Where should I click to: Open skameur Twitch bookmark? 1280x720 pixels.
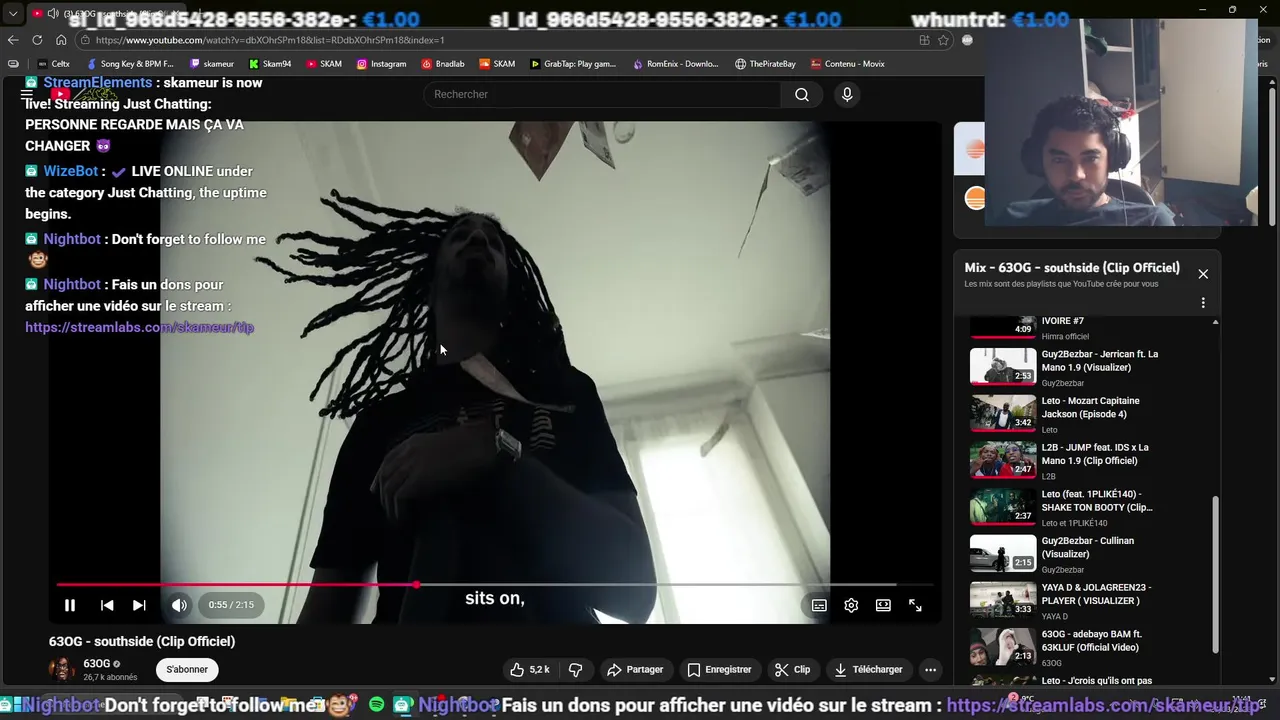coord(210,64)
